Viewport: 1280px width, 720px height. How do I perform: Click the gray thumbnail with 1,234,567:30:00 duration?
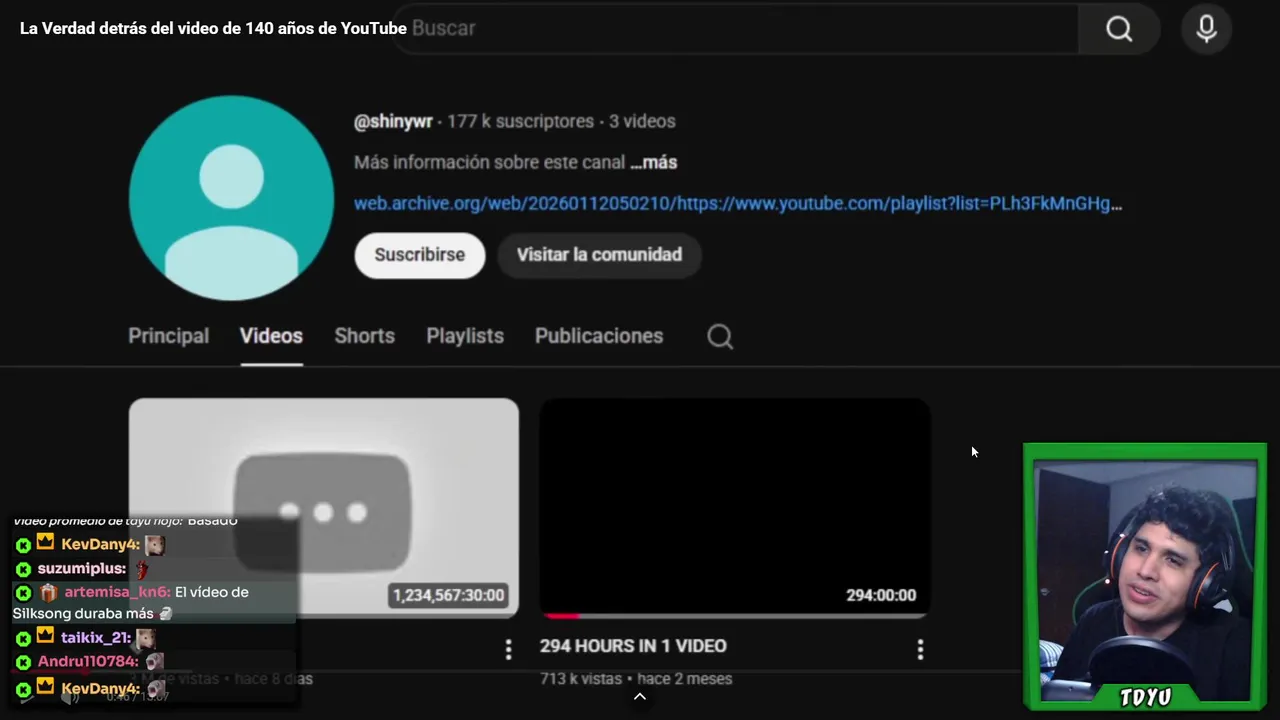(324, 507)
